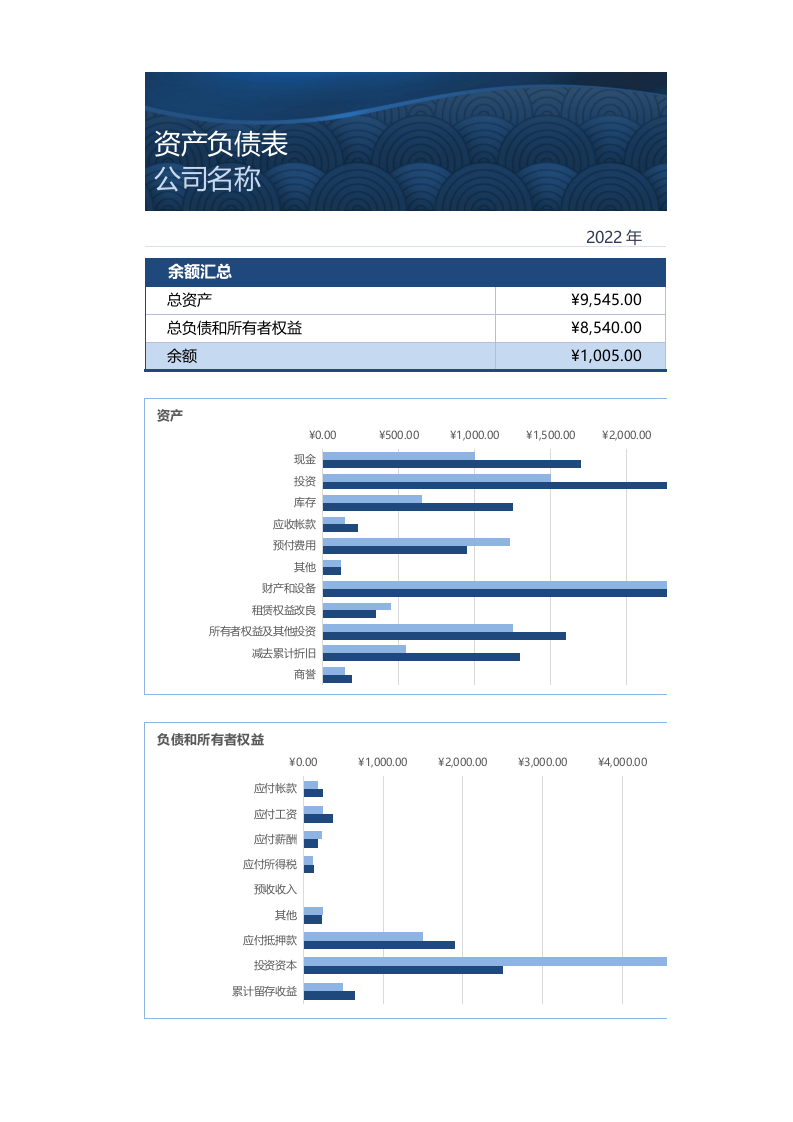Click the 负债和所有者权益 chart title
This screenshot has height=1122, width=793.
[x=210, y=740]
